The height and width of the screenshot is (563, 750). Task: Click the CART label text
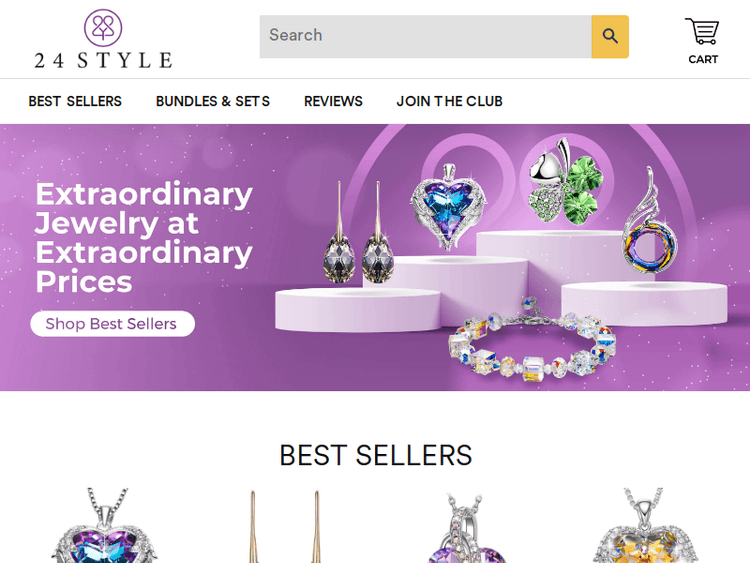[703, 59]
